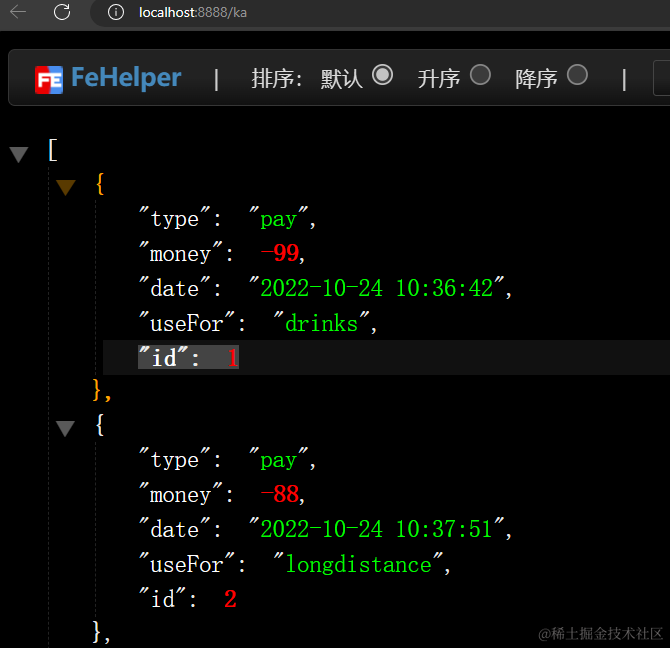670x648 pixels.
Task: Select the 升序 sort radio button
Action: 480,75
